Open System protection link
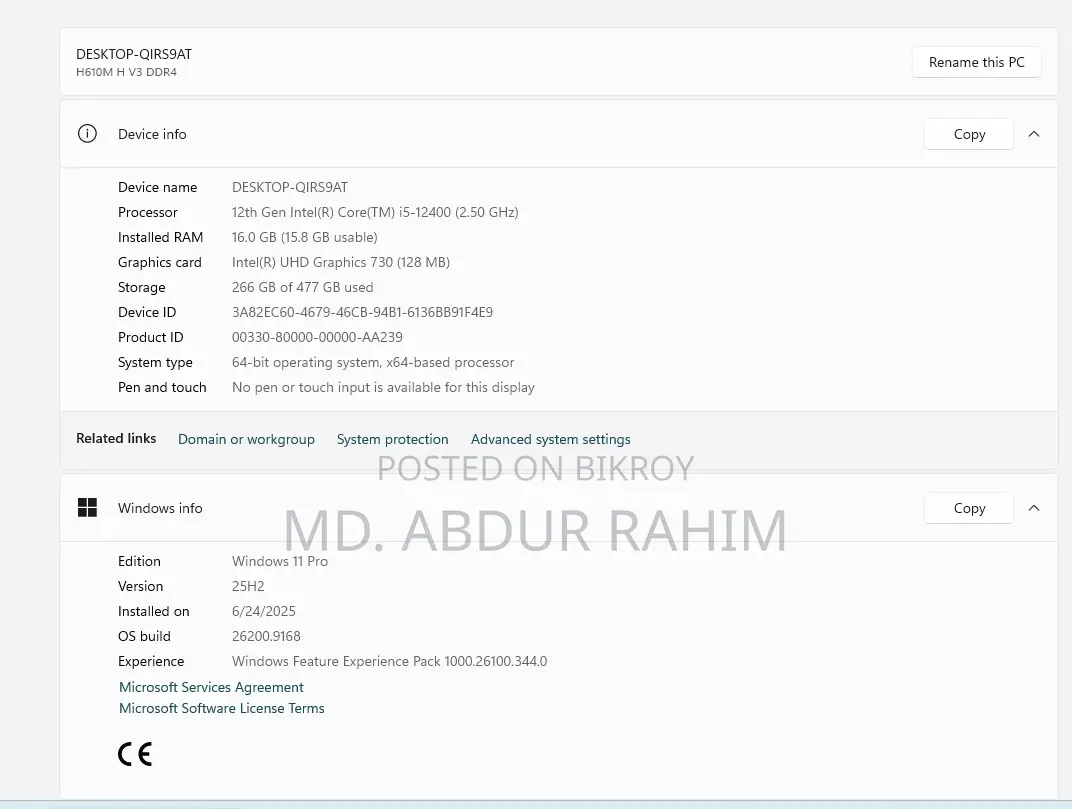Screen dimensions: 1072x809 click(392, 439)
